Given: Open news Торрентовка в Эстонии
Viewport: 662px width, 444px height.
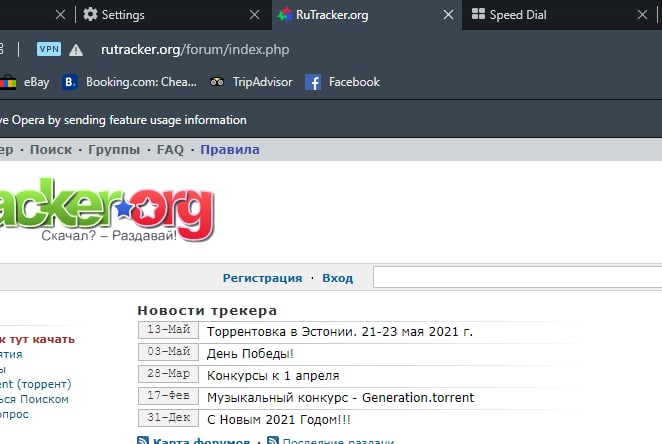Looking at the screenshot, I should coord(340,332).
